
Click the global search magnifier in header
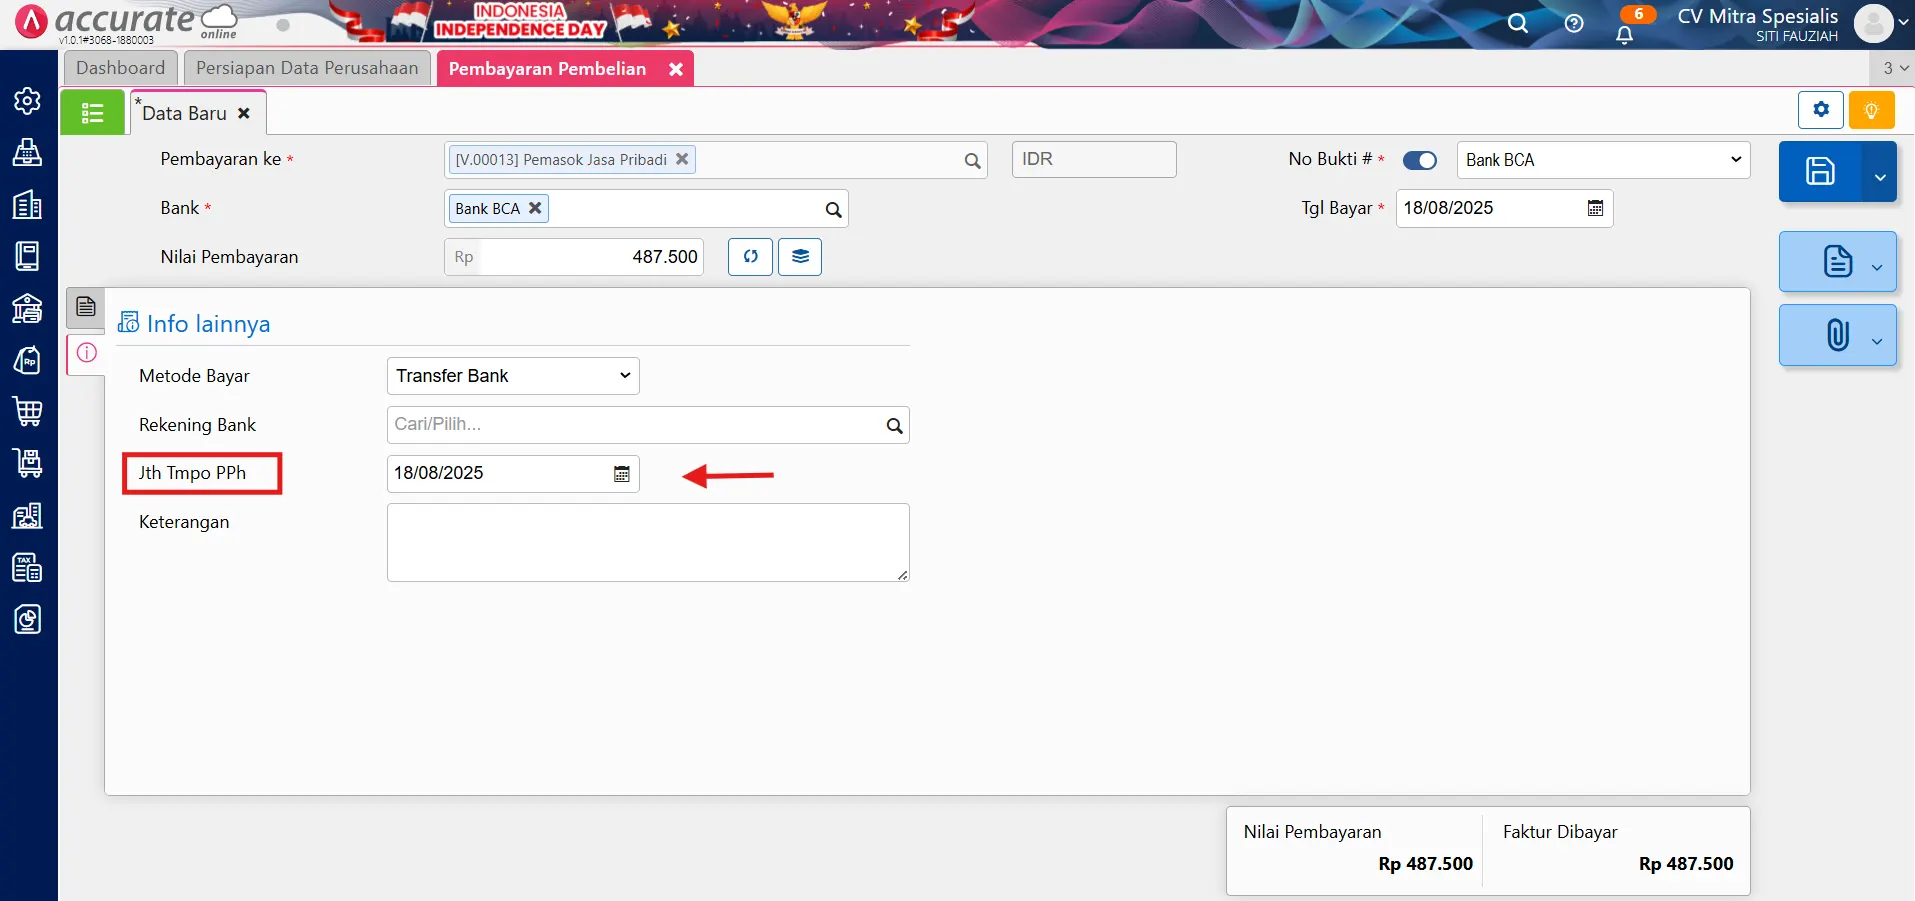(1518, 23)
